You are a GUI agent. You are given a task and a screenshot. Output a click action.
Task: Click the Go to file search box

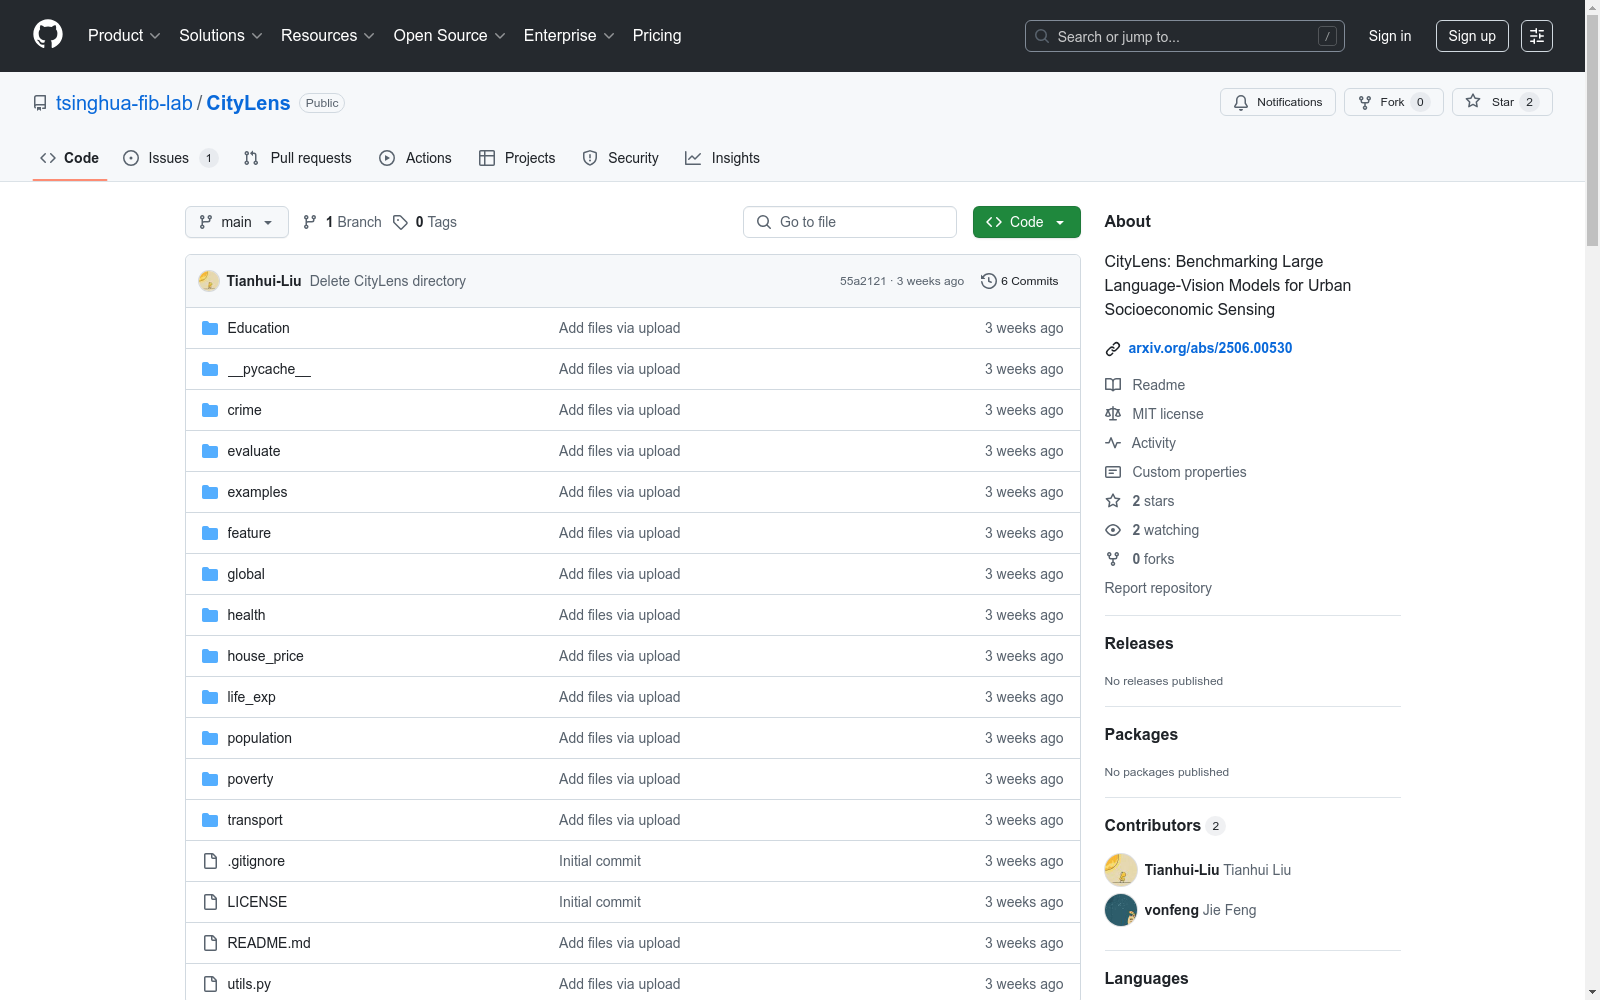pos(850,222)
